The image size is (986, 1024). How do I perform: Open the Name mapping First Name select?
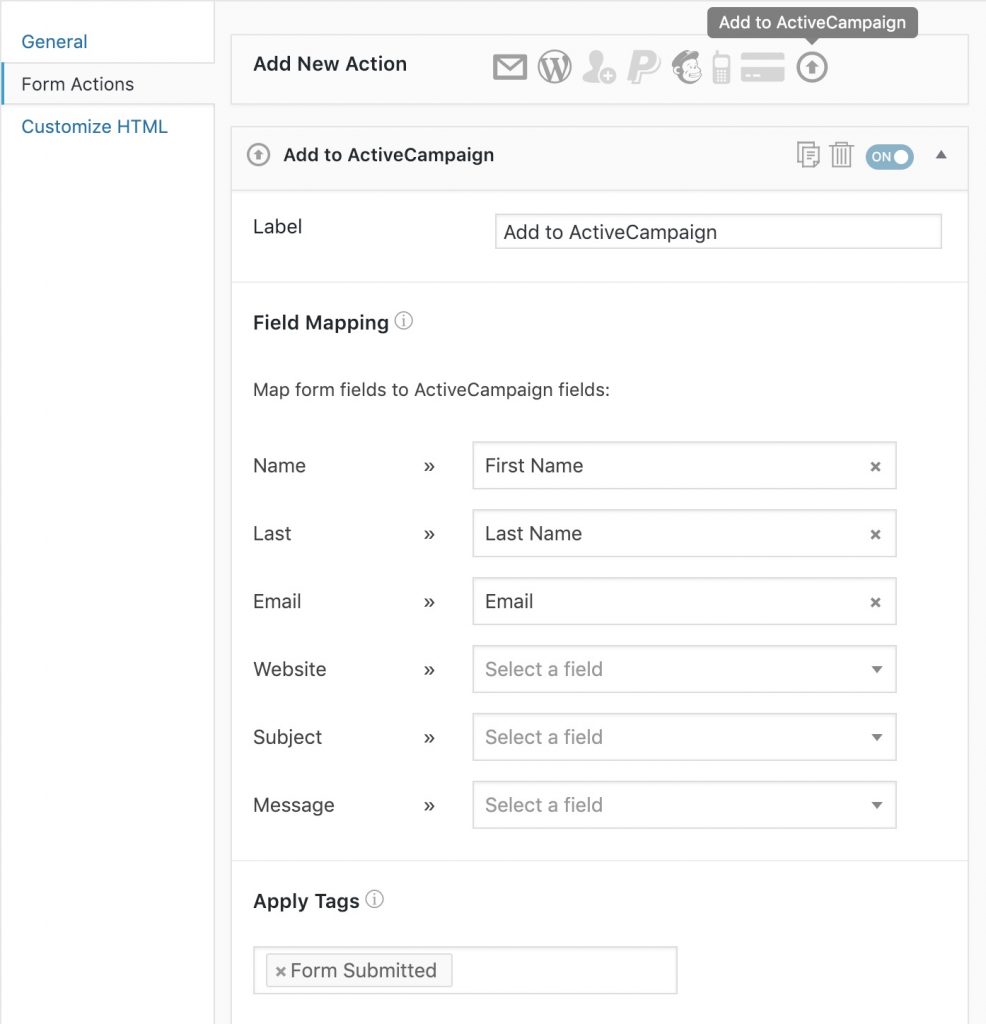[684, 466]
